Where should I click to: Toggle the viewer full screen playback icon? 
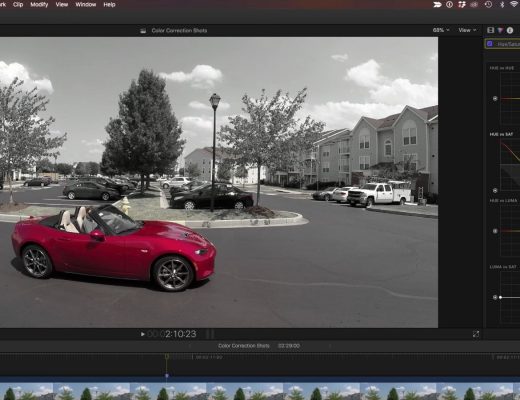pos(476,334)
